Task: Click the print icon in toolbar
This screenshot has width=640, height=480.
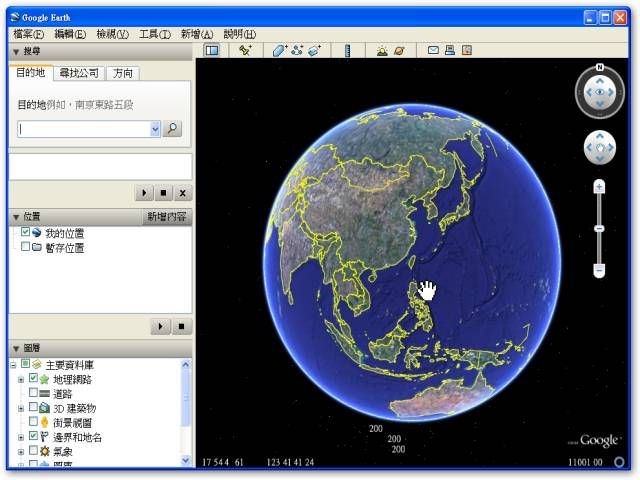Action: (450, 50)
